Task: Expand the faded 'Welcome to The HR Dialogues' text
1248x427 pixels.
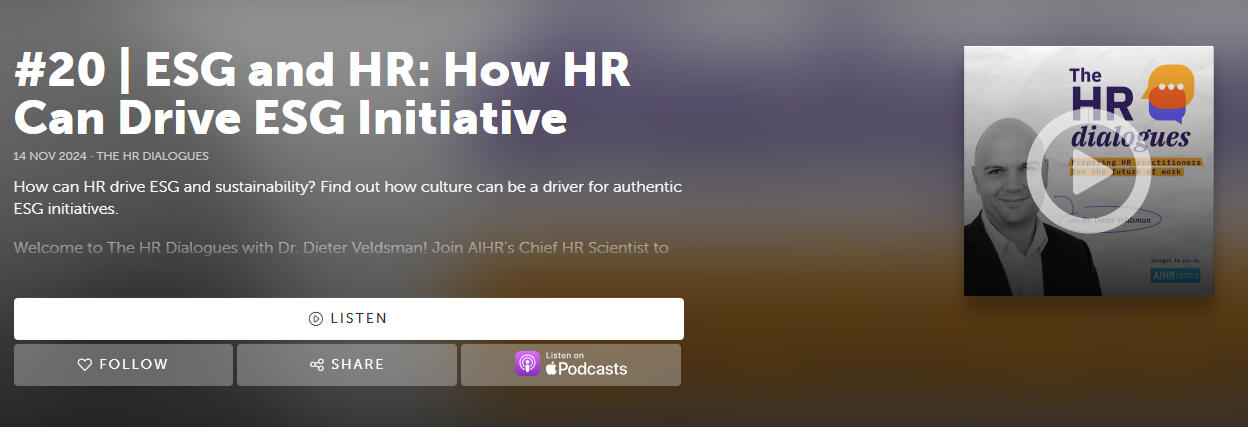Action: tap(340, 247)
